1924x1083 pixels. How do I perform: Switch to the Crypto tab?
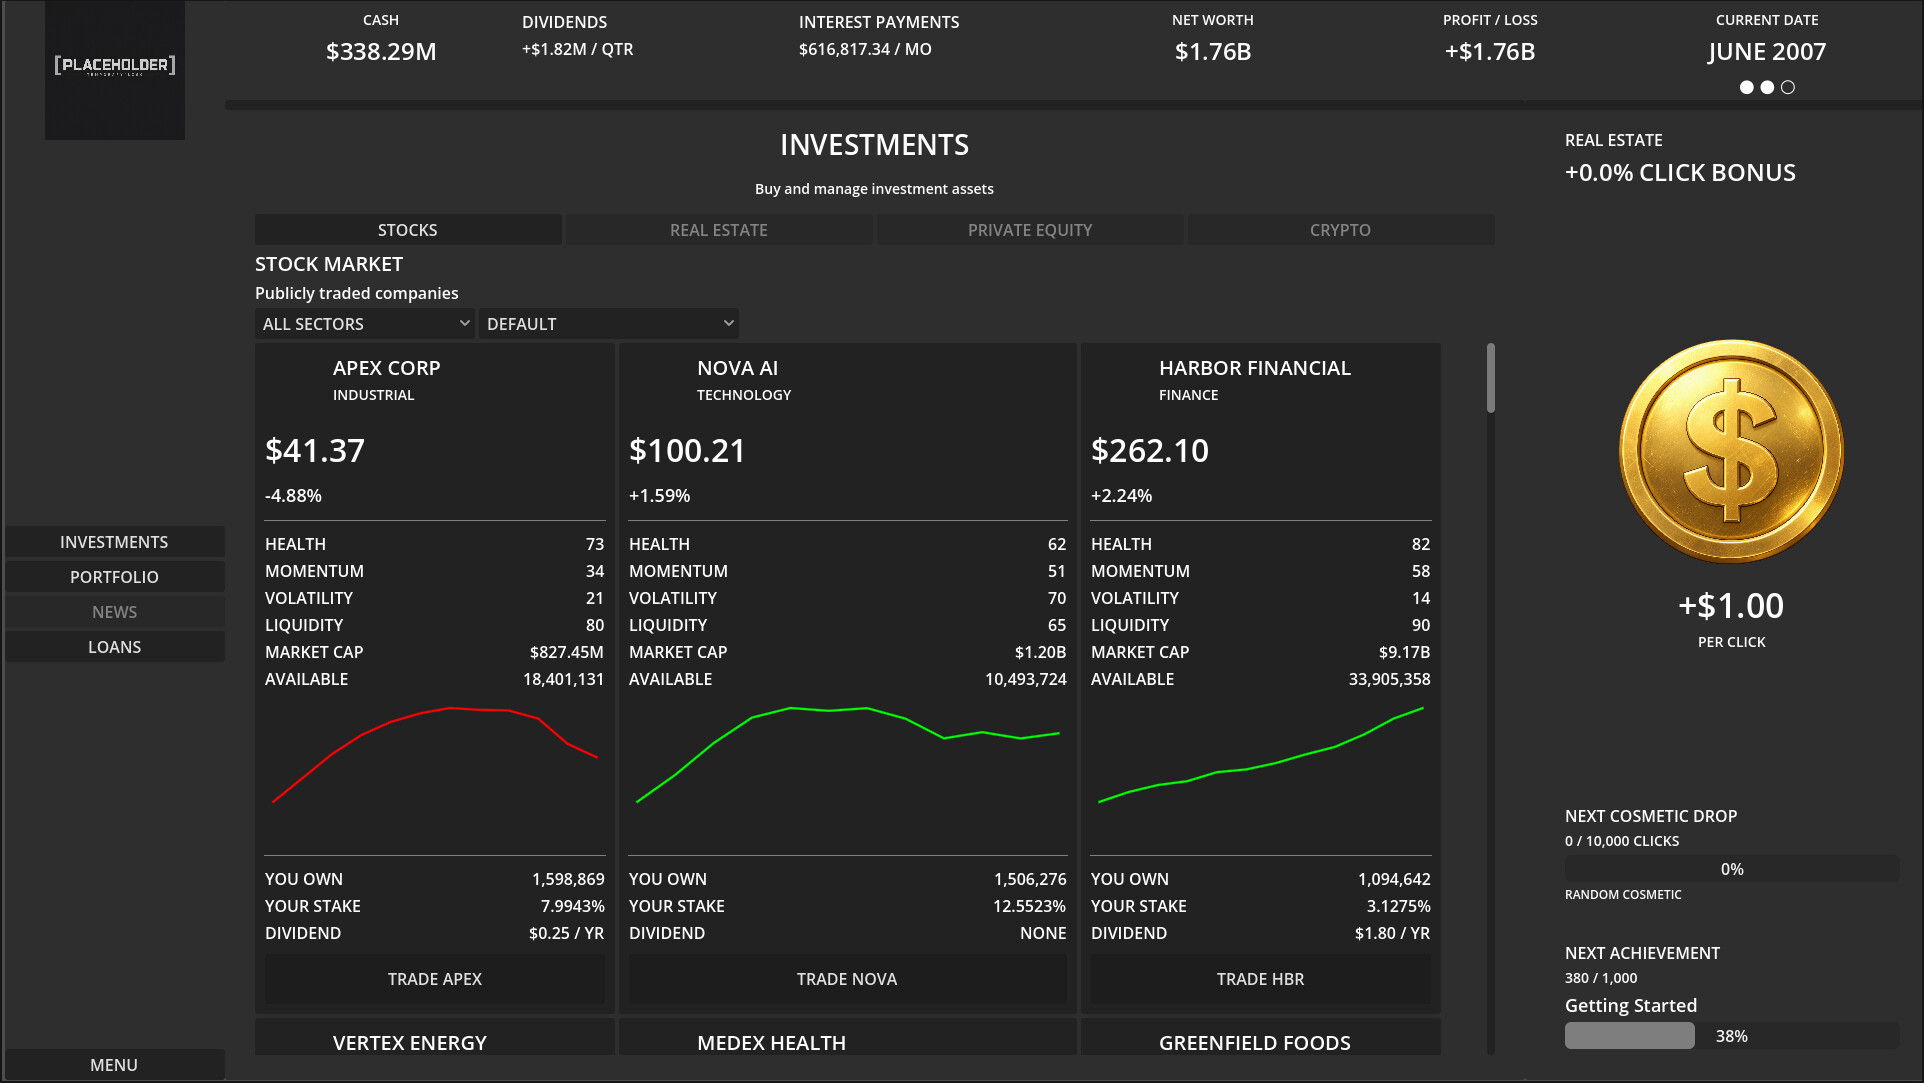(x=1341, y=230)
